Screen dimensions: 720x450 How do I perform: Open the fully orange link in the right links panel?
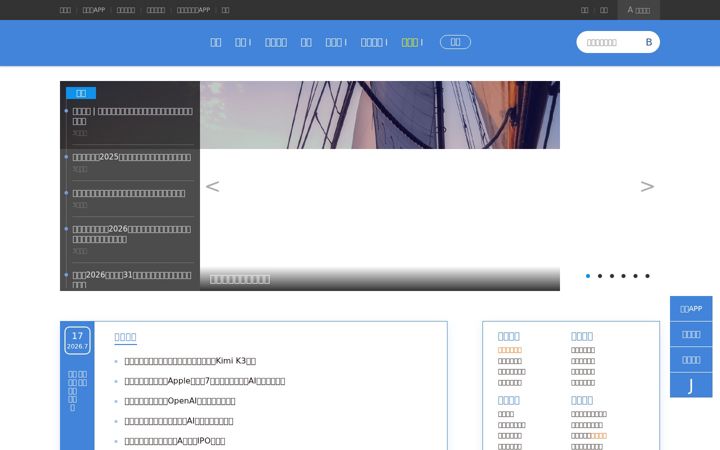[510, 350]
